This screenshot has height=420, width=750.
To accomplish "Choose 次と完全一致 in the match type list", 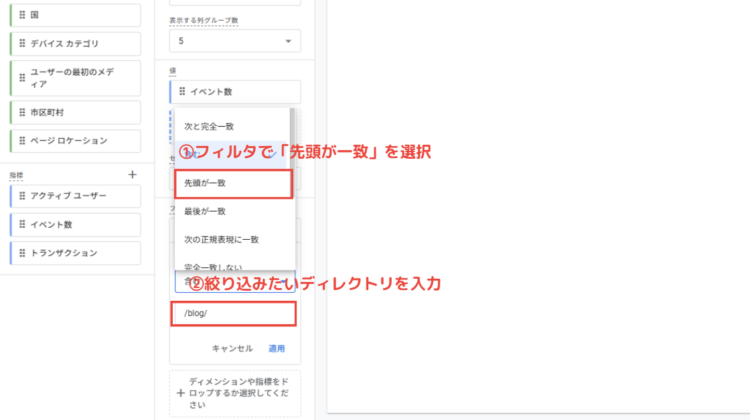I will click(232, 126).
